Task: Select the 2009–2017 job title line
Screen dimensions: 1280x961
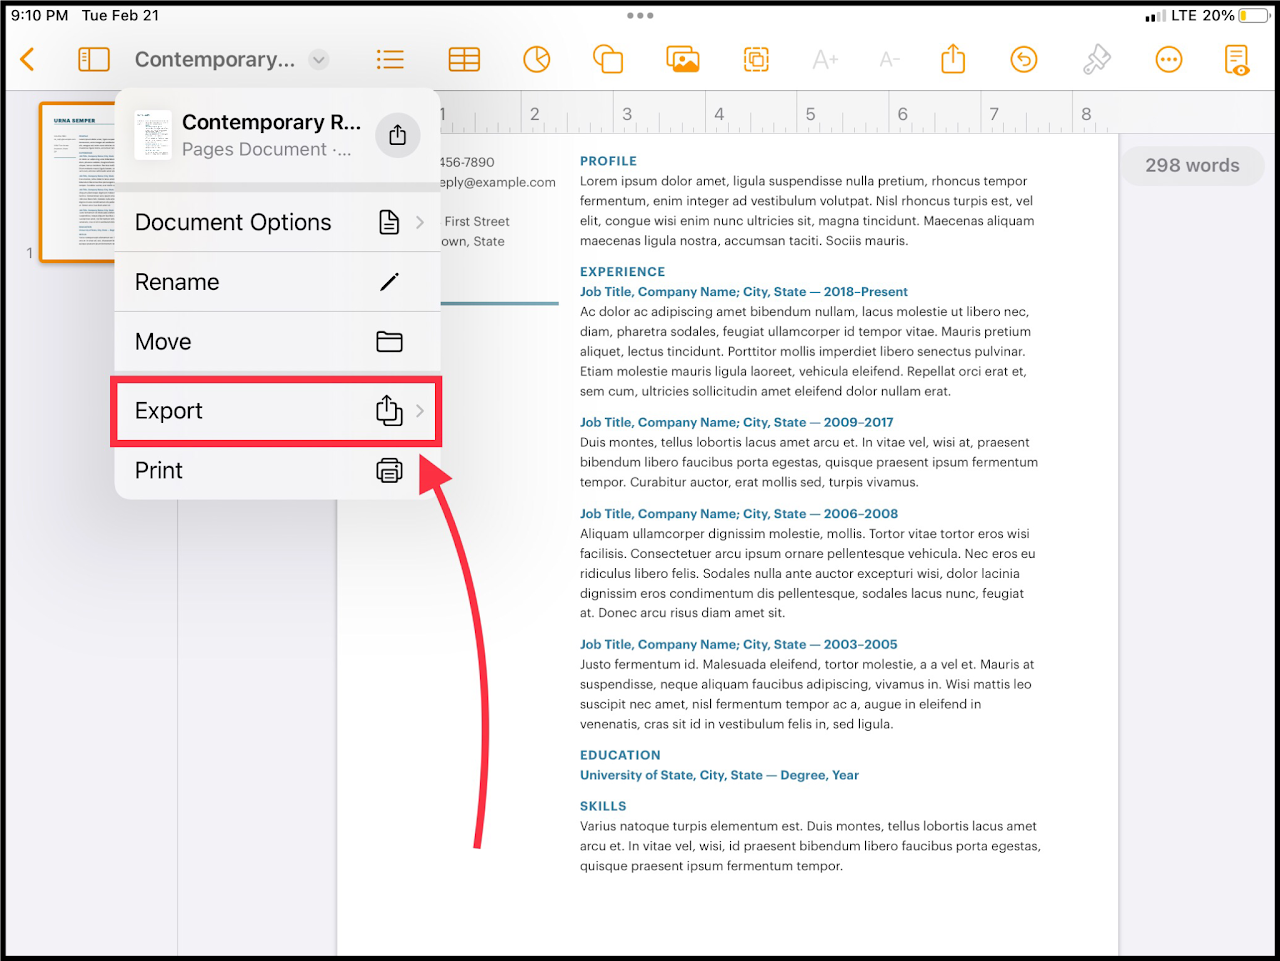Action: tap(737, 422)
